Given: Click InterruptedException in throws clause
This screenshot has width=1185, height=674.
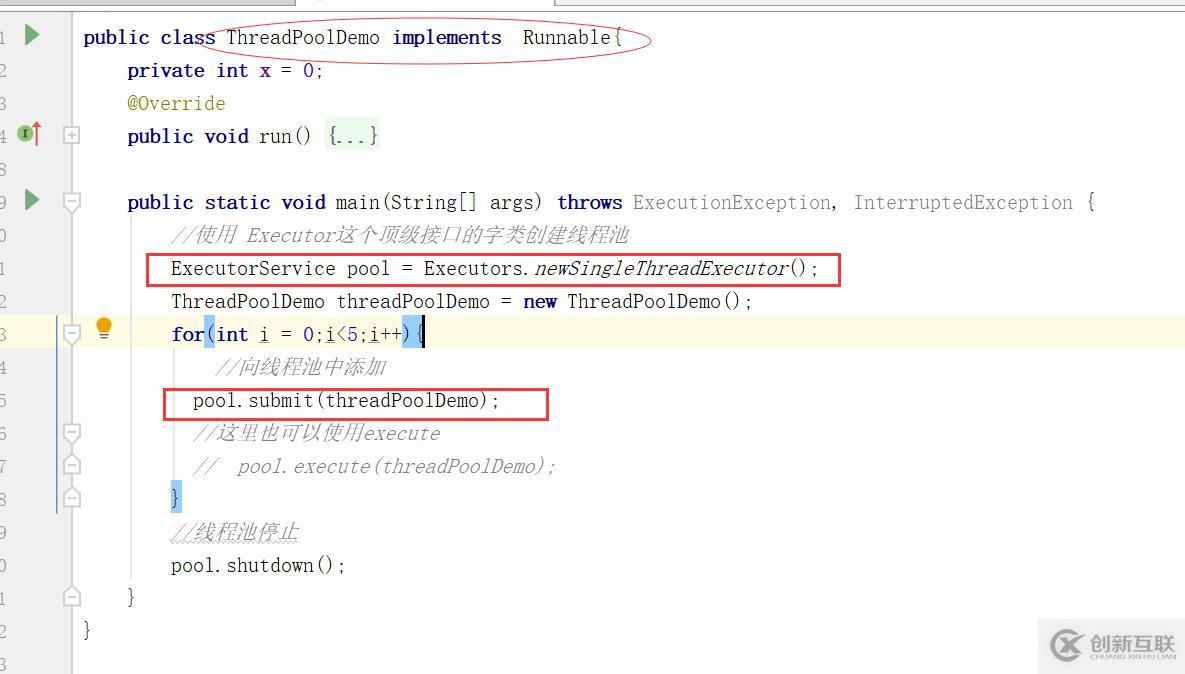Looking at the screenshot, I should (963, 203).
